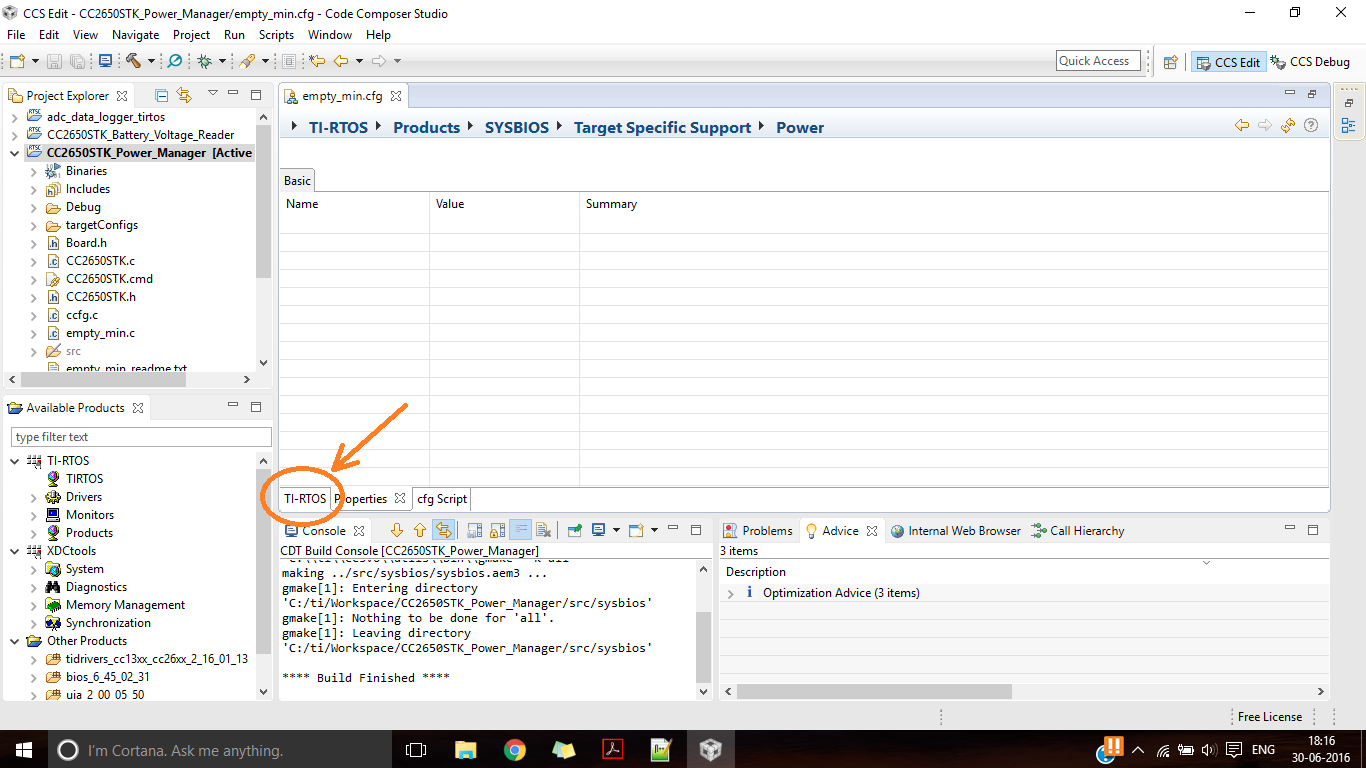This screenshot has height=768, width=1366.
Task: Open the Project menu
Action: click(192, 34)
